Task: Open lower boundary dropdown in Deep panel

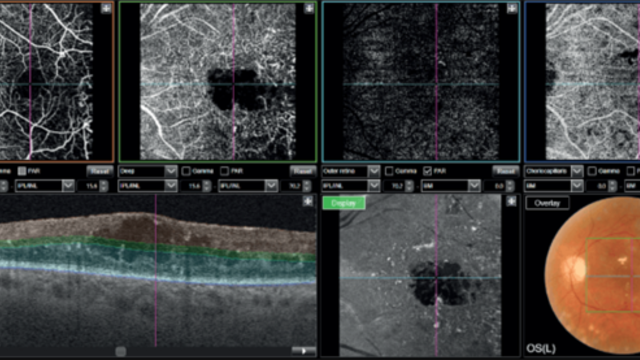Action: (248, 186)
